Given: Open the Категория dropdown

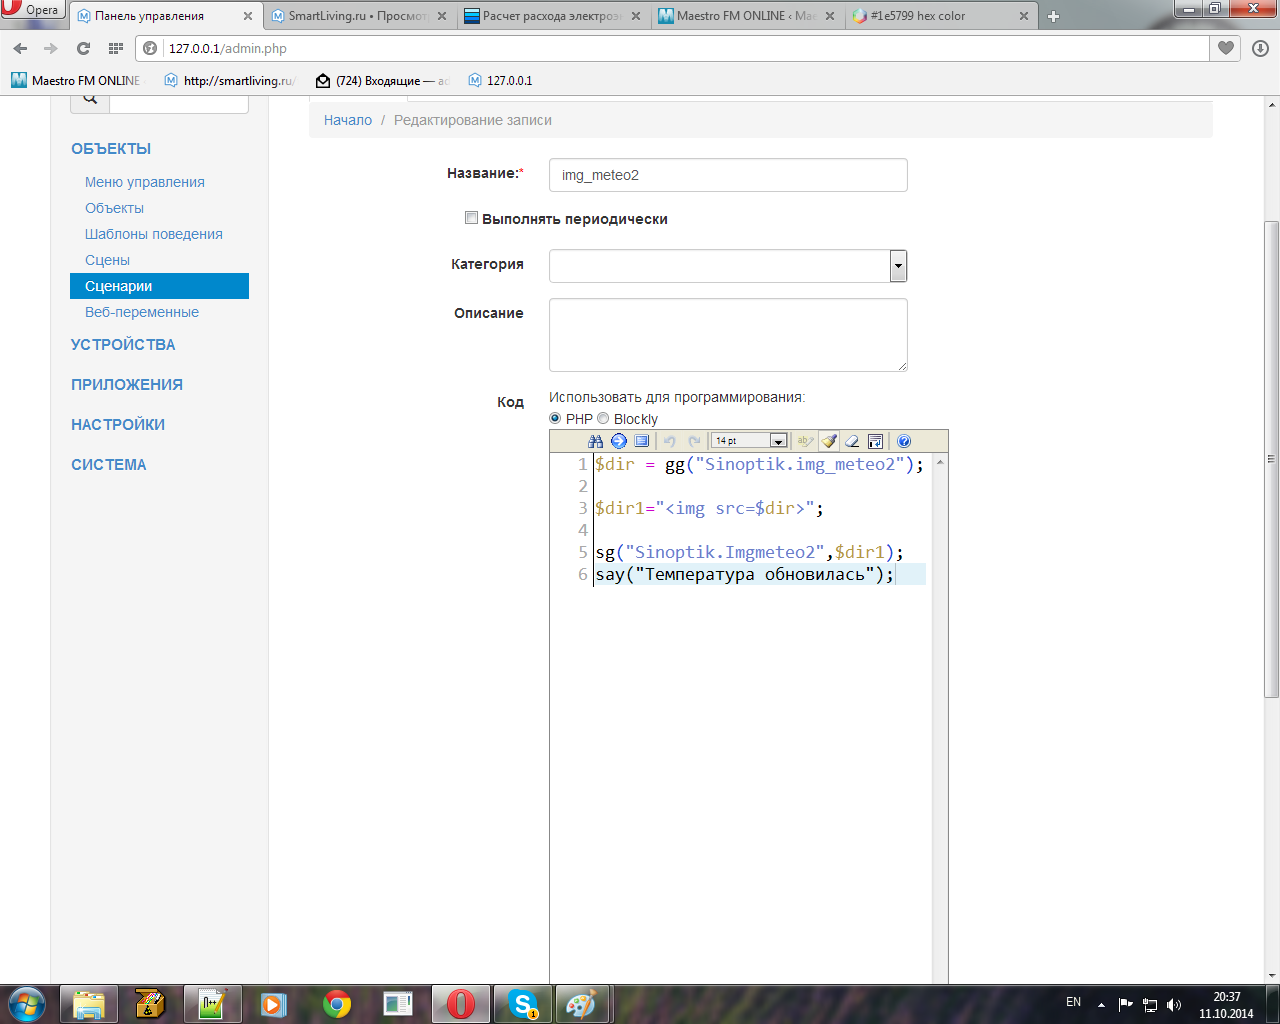Looking at the screenshot, I should [728, 266].
